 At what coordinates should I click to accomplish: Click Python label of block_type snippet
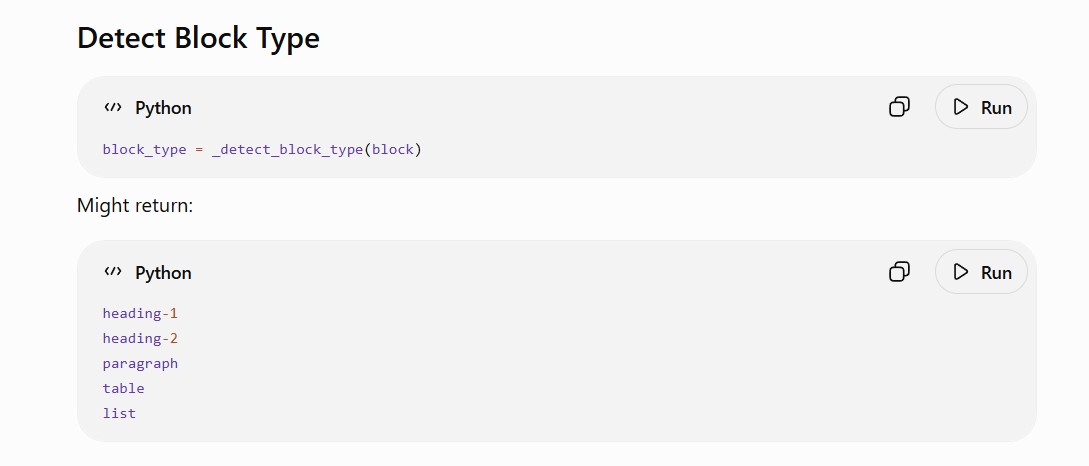[x=163, y=108]
